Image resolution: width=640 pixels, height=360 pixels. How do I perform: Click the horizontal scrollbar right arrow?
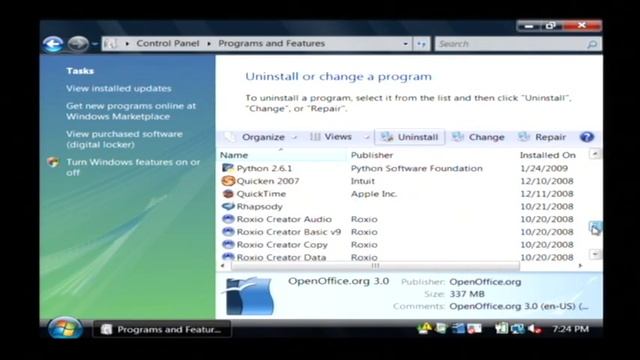click(x=580, y=266)
